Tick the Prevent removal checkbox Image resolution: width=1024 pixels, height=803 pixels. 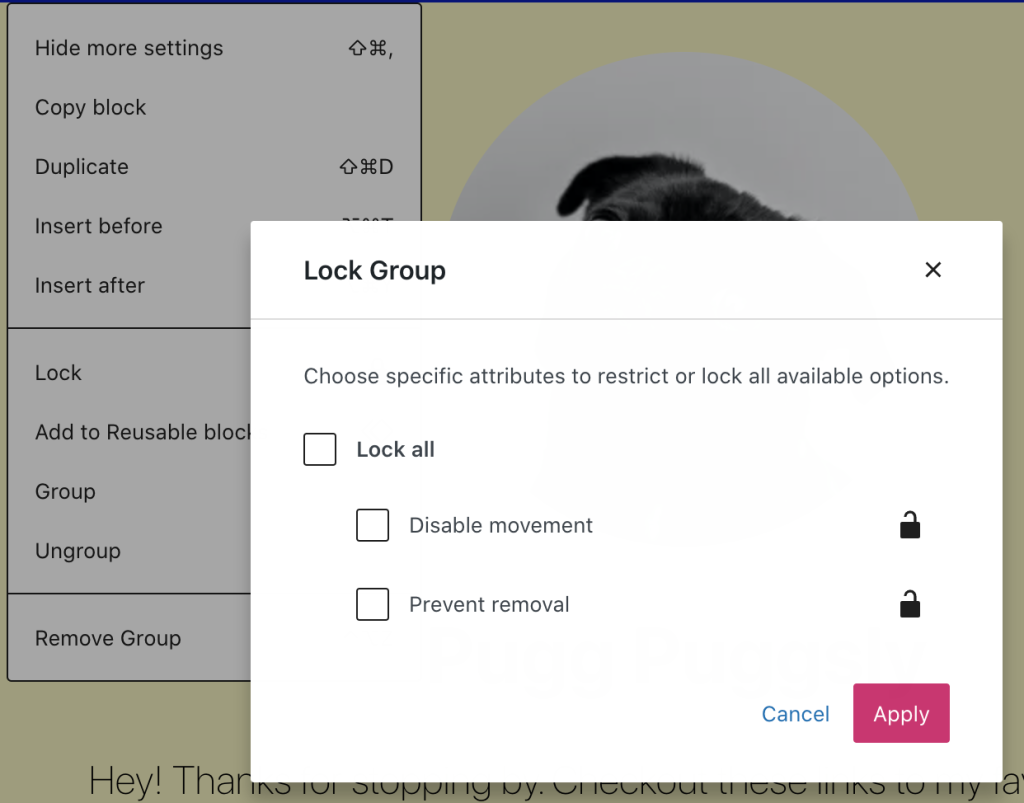373,604
